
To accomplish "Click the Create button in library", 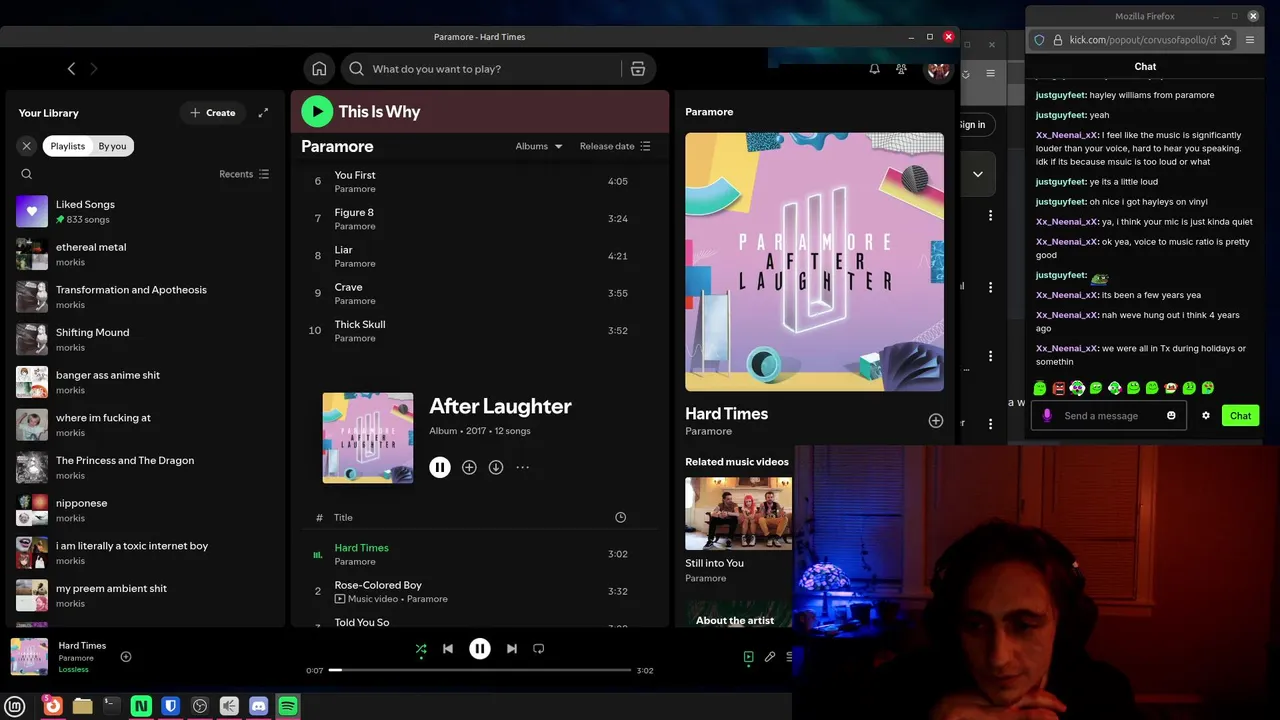I will pos(213,113).
